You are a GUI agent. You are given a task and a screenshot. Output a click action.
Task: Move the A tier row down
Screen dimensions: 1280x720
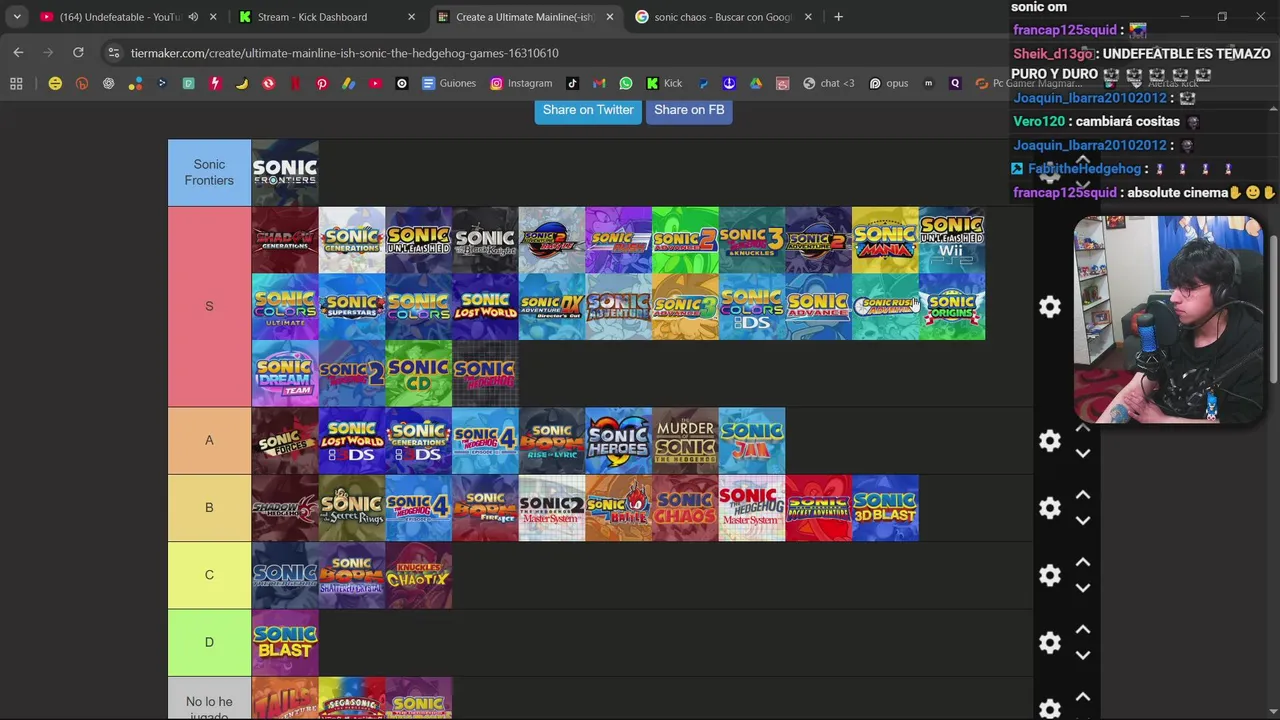(1083, 453)
